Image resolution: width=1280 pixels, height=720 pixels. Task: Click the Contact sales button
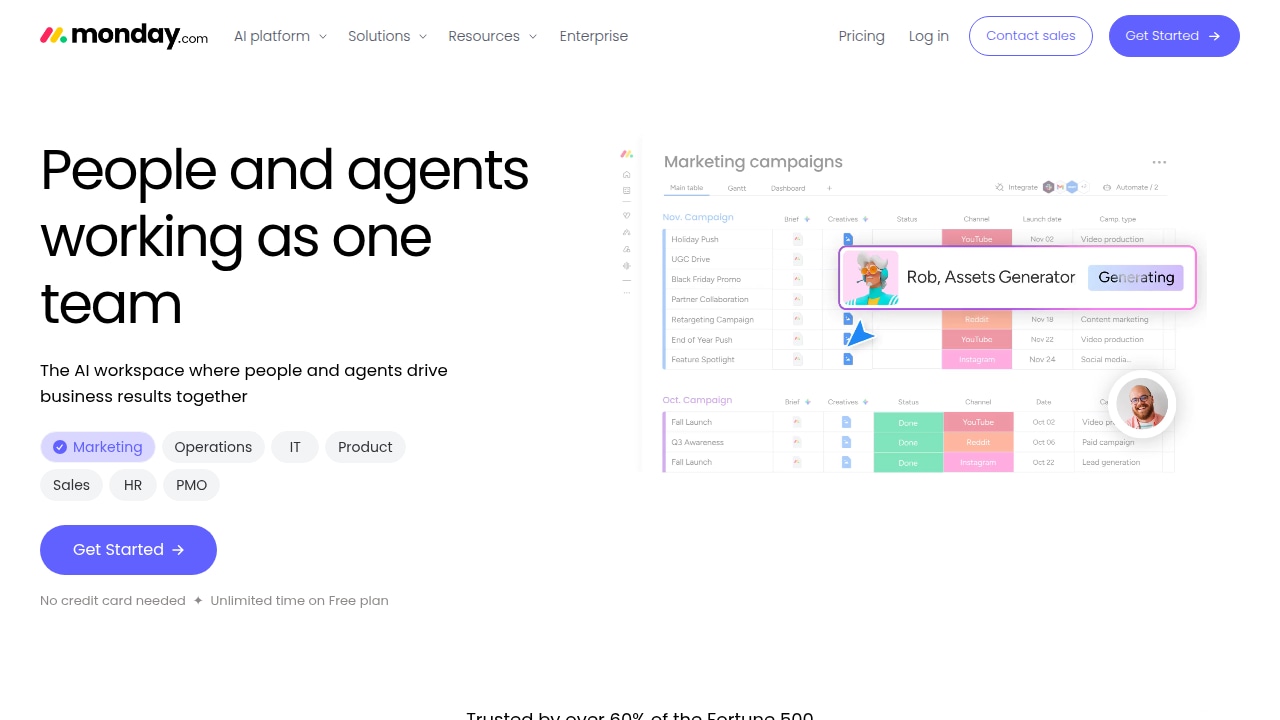(x=1031, y=36)
